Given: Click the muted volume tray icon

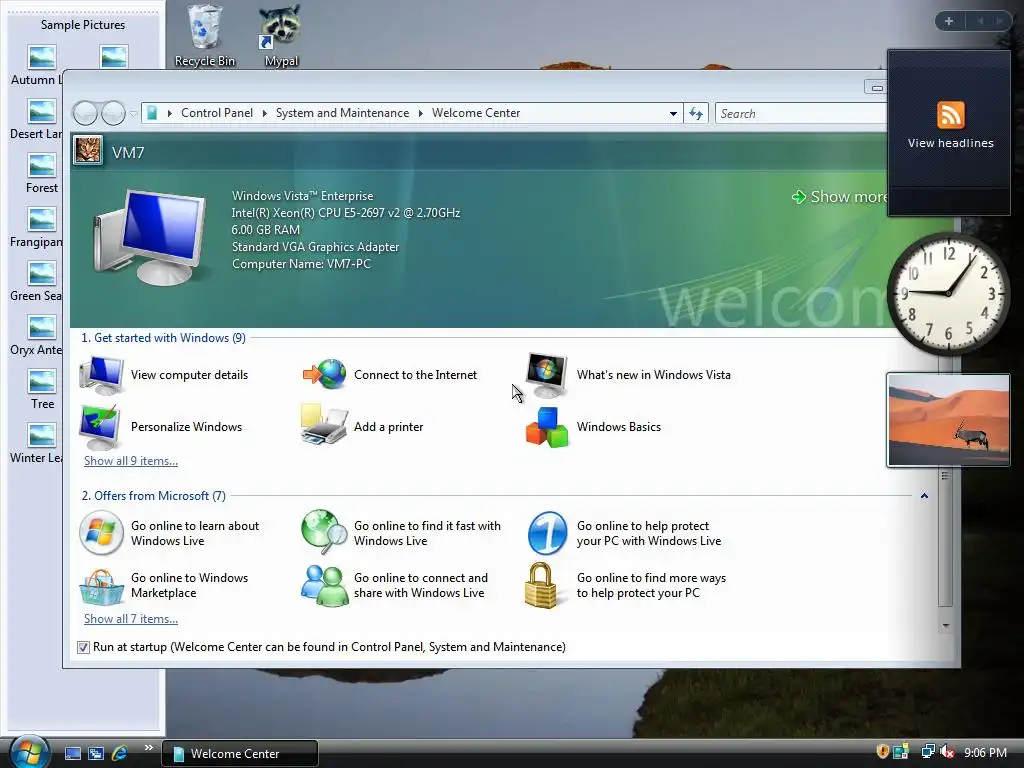Looking at the screenshot, I should point(947,752).
